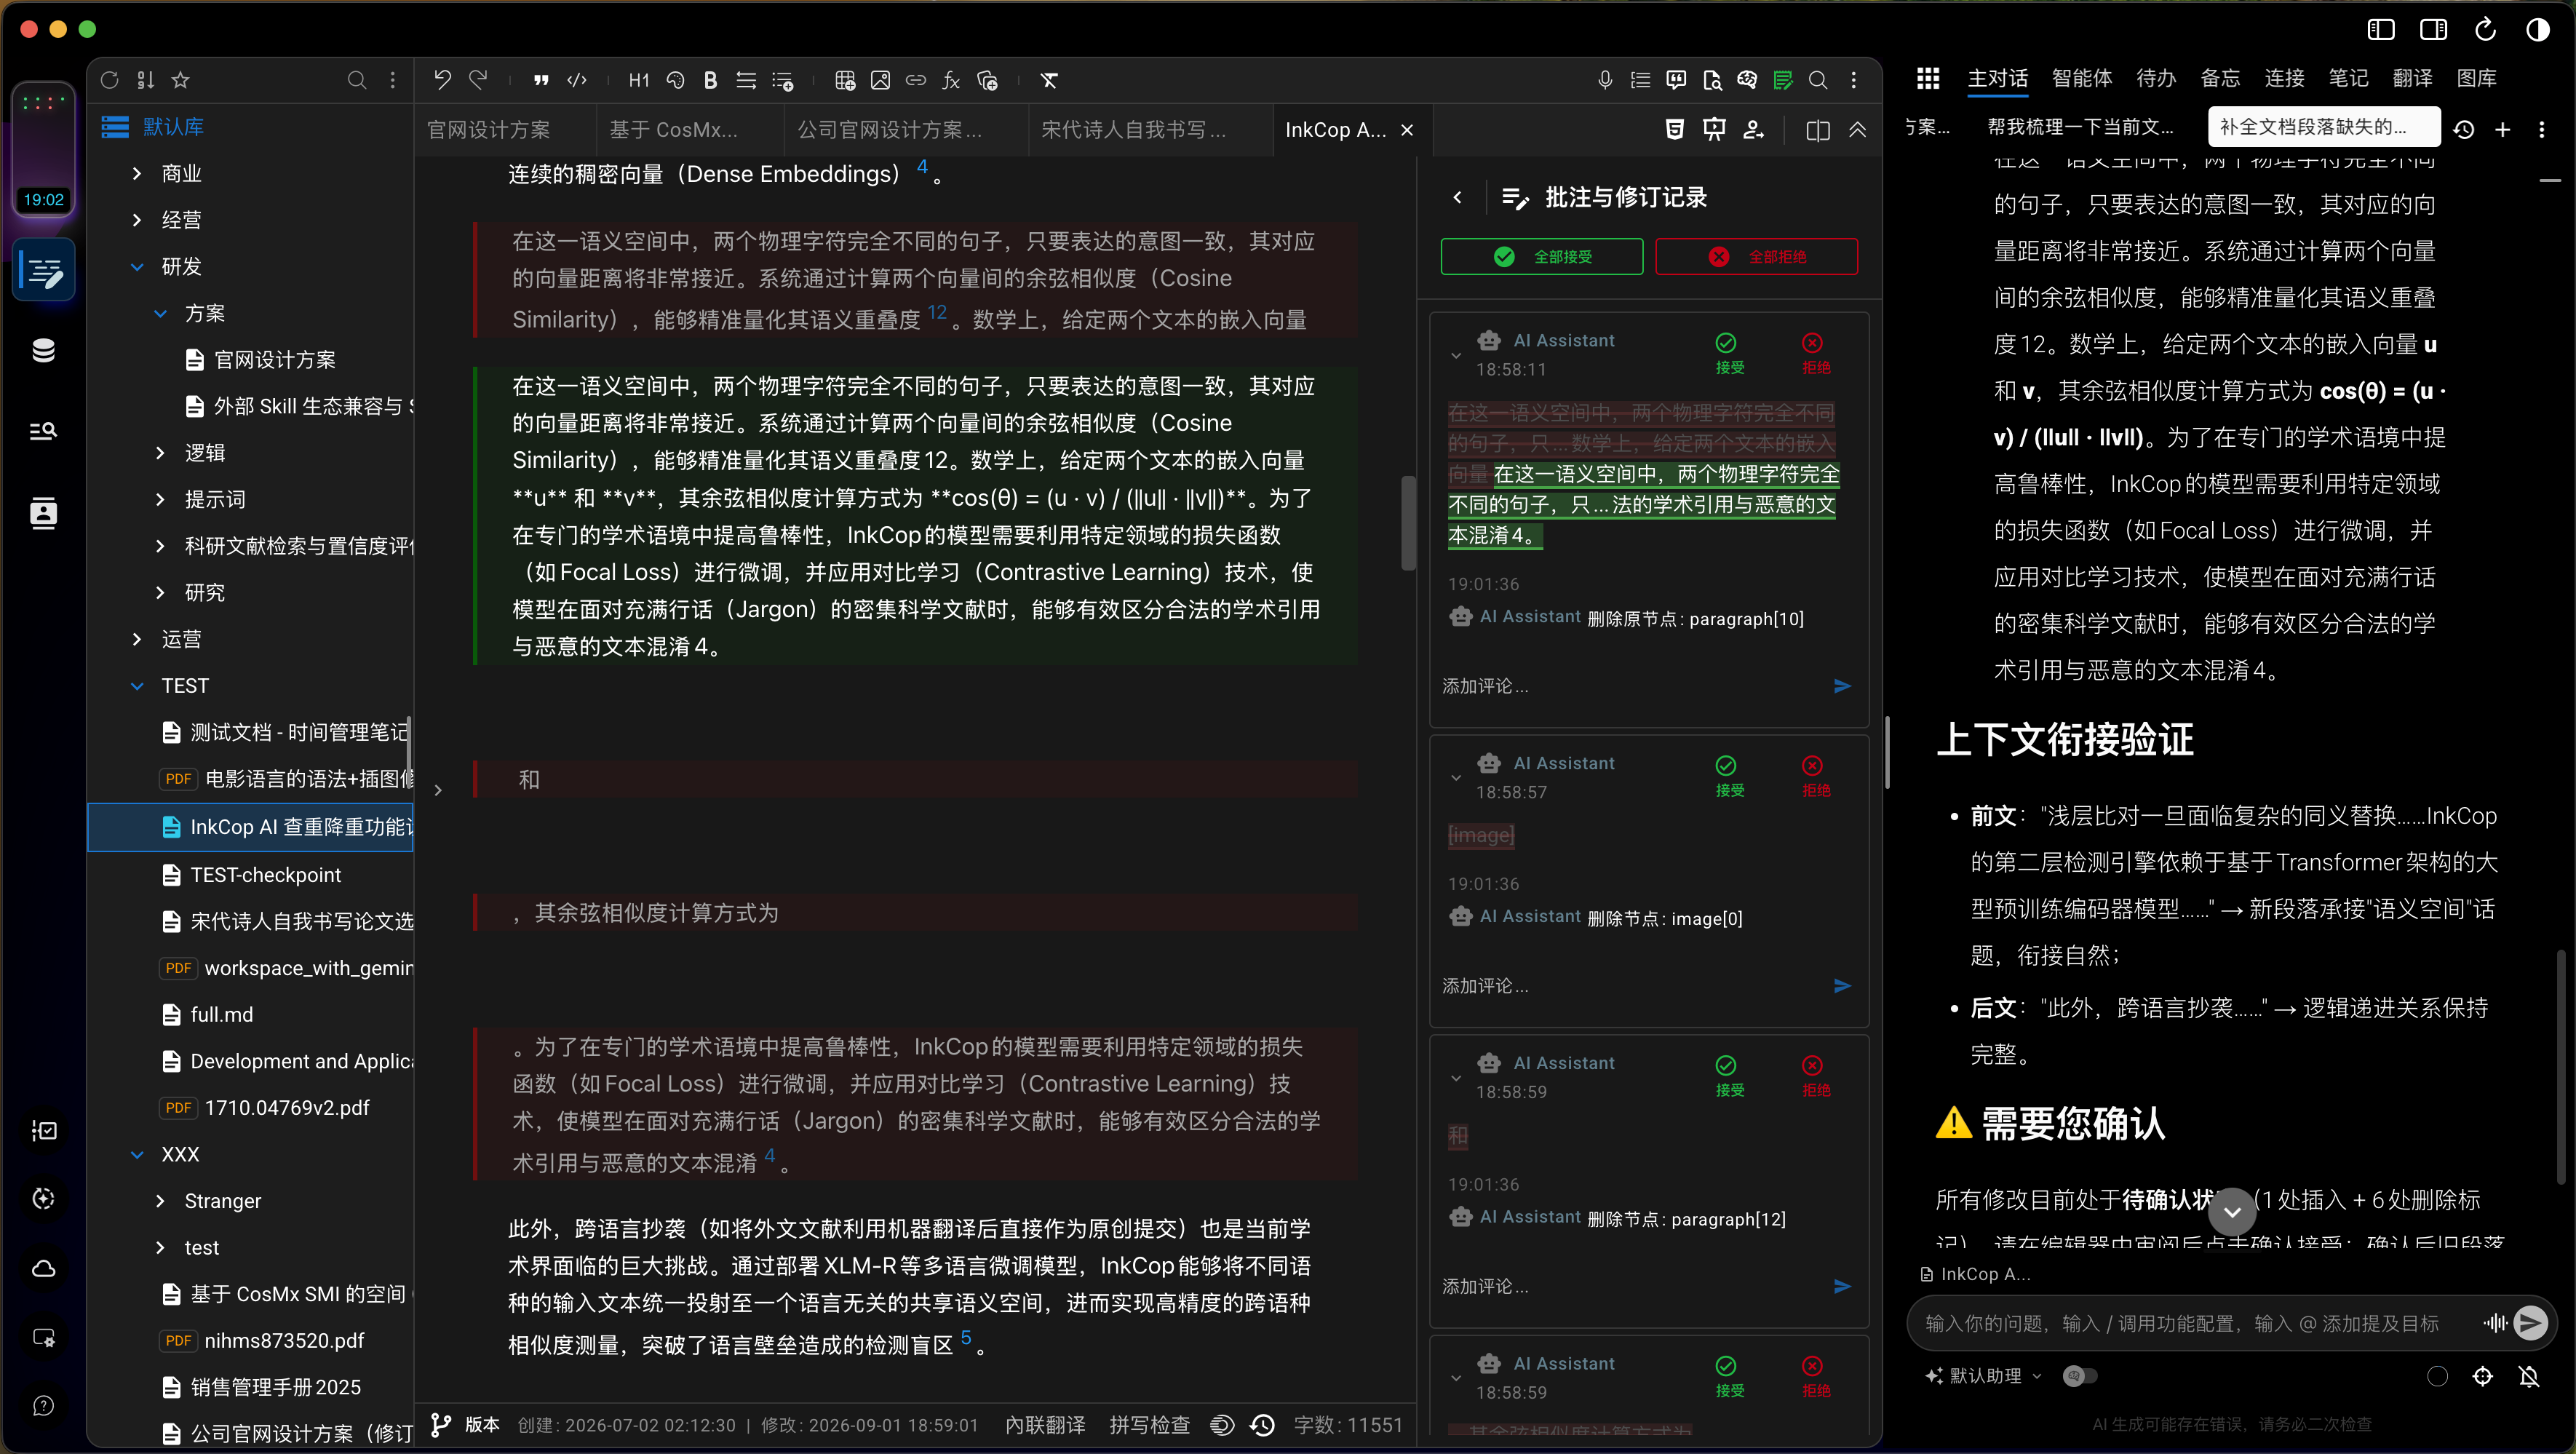Clear formatting with the crossed T icon
The image size is (2576, 1454).
[1049, 80]
